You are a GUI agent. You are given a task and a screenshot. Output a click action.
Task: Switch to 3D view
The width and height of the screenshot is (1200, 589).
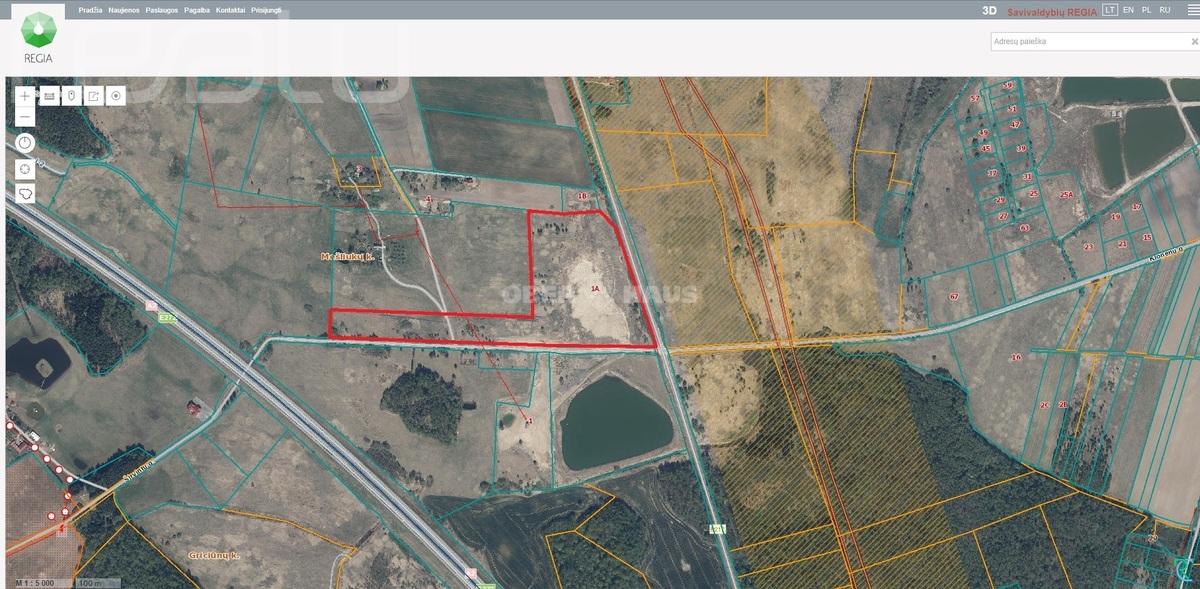point(989,10)
